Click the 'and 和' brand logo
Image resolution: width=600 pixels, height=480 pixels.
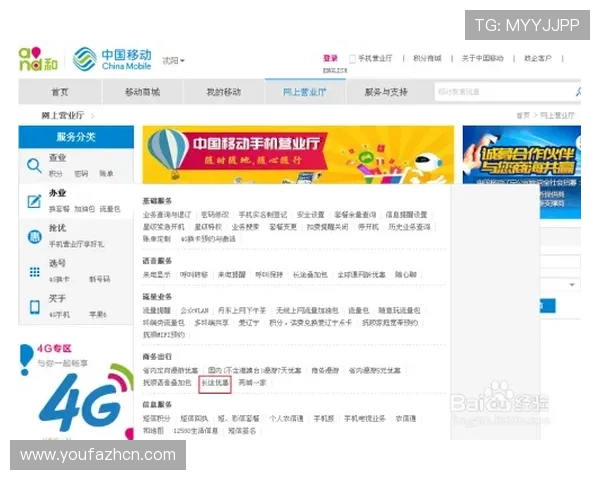click(38, 59)
